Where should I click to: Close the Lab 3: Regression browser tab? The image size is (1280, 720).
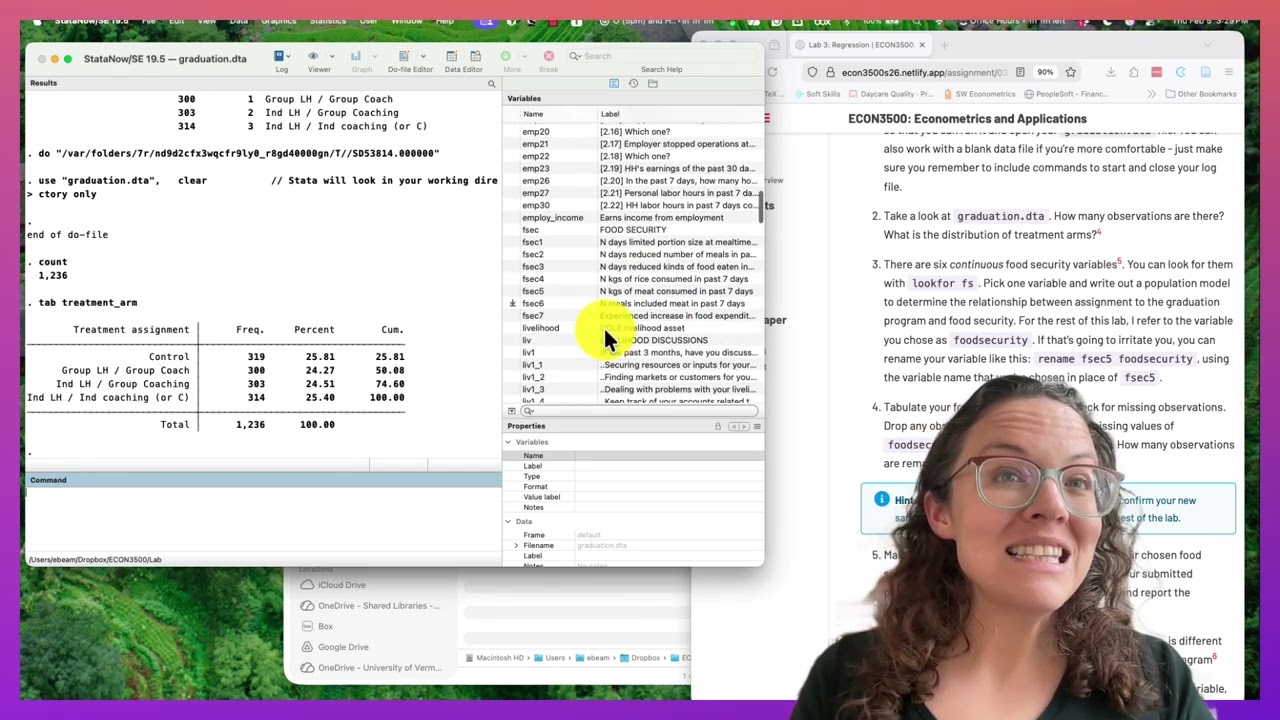pos(921,45)
